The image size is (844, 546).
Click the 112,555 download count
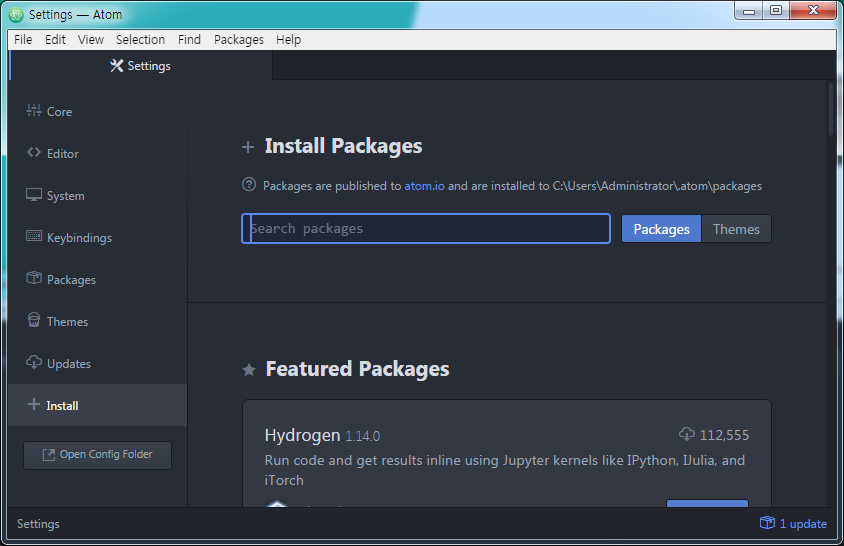(724, 435)
